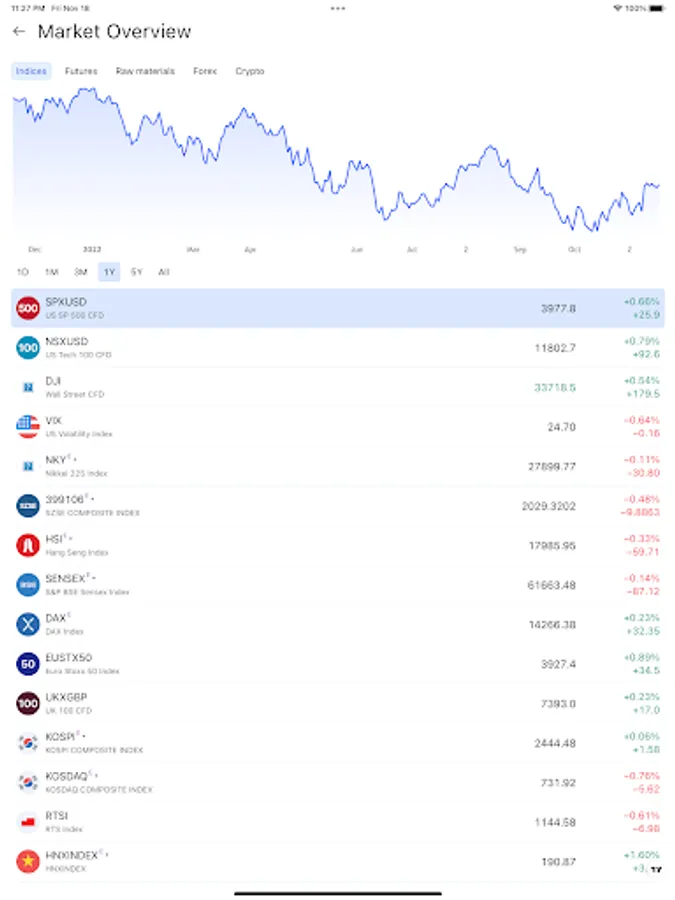Viewport: 675px width, 900px height.
Task: Tap the KOSPI Korean flag icon
Action: point(28,743)
